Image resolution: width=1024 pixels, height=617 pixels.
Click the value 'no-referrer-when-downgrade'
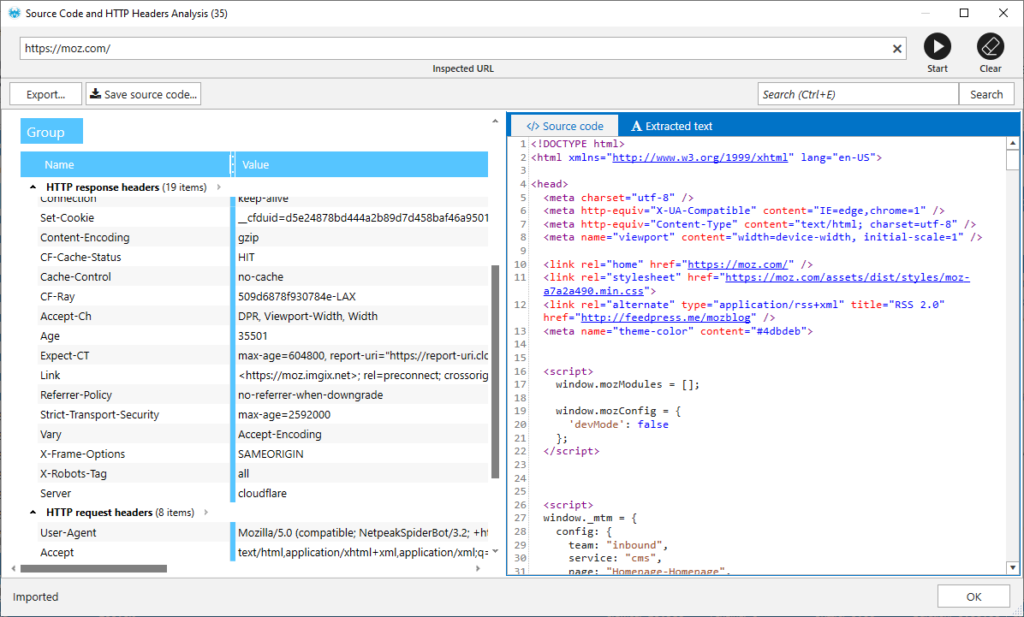[x=310, y=394]
